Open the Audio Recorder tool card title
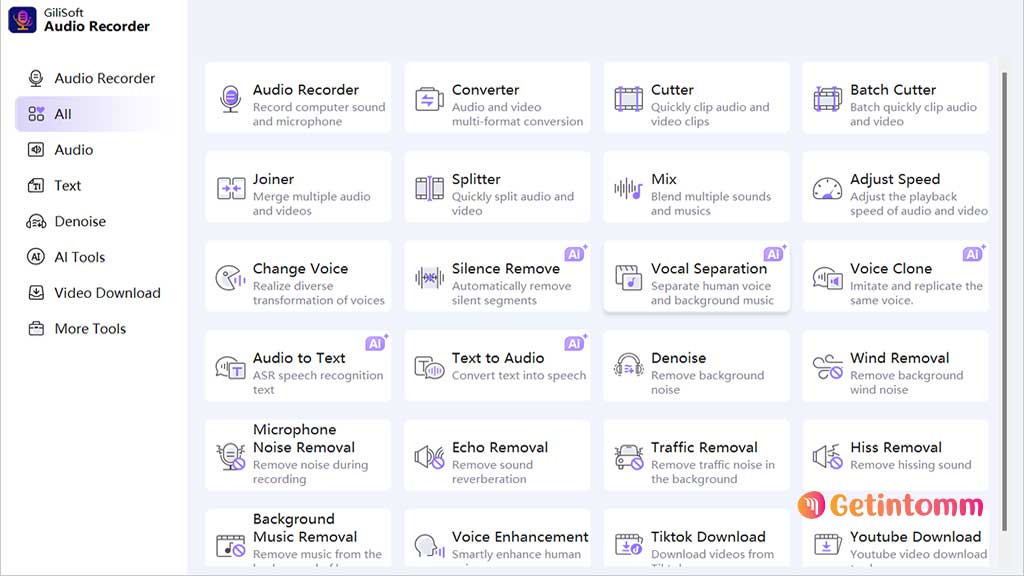The height and width of the screenshot is (576, 1024). 306,90
